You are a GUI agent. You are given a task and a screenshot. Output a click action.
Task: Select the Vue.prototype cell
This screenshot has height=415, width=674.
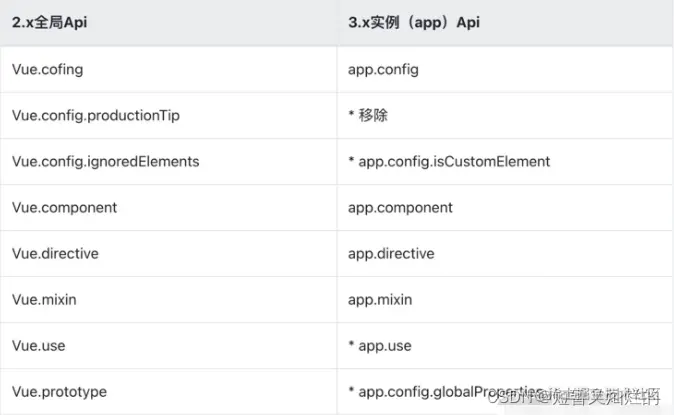(59, 392)
